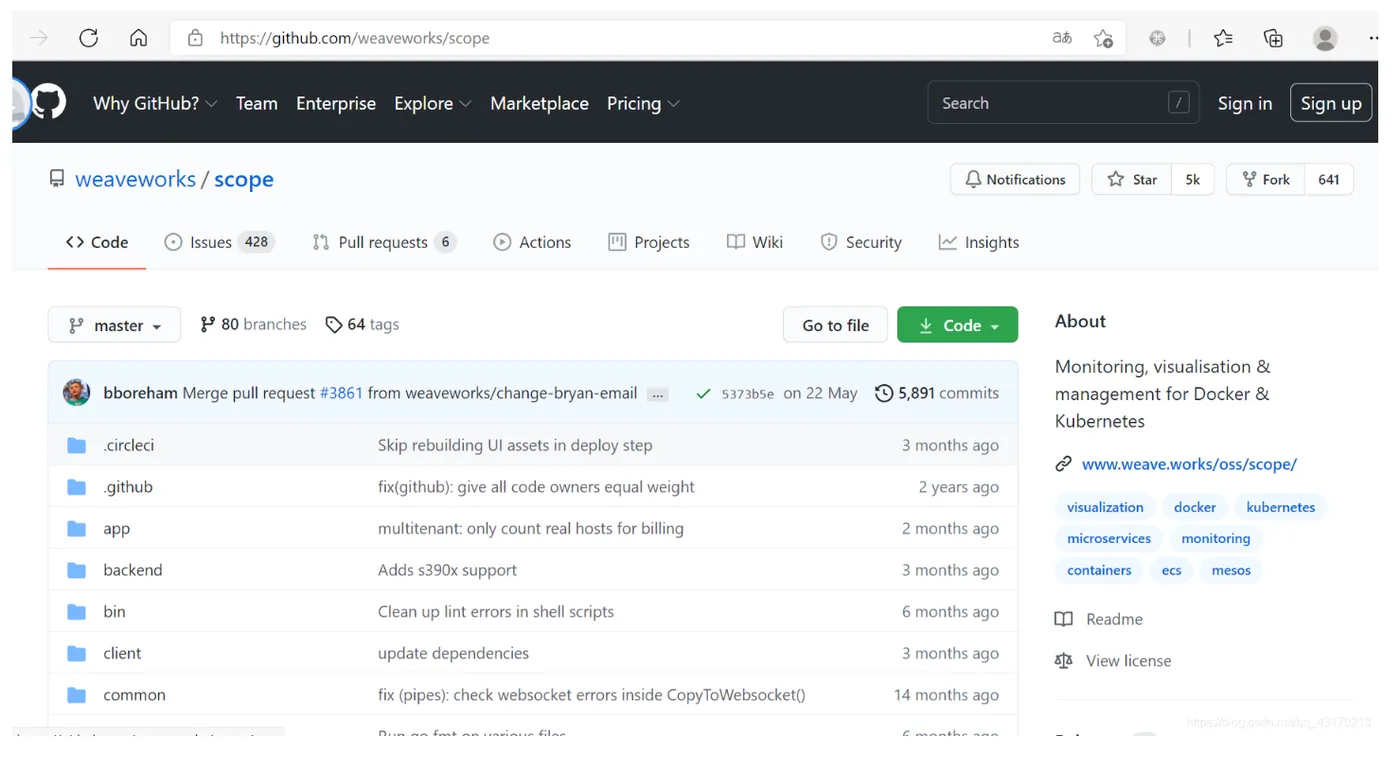Open the master branch selector
This screenshot has height=771, width=1400.
coord(114,325)
